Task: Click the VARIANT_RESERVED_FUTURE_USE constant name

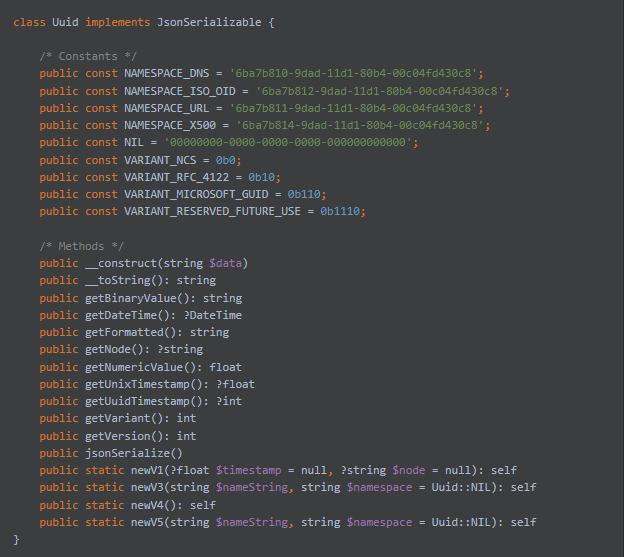Action: 212,212
